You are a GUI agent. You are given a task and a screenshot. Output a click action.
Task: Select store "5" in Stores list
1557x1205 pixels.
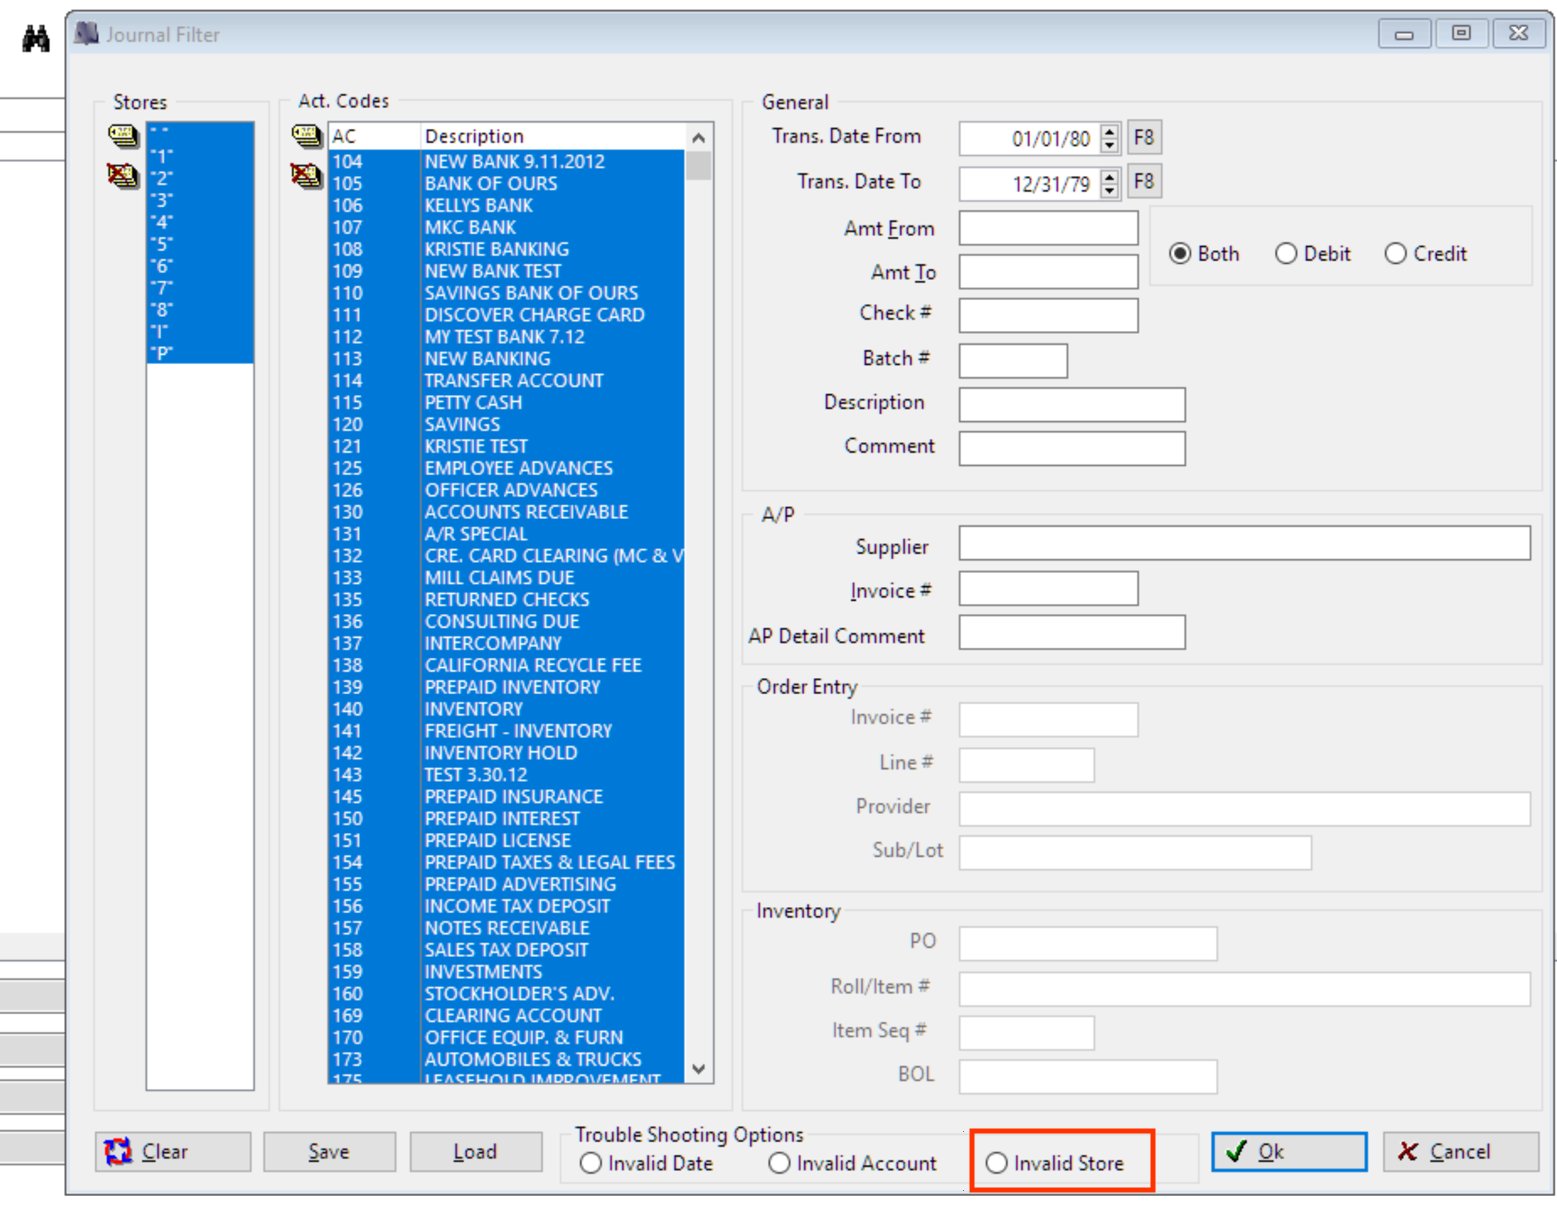tap(200, 243)
